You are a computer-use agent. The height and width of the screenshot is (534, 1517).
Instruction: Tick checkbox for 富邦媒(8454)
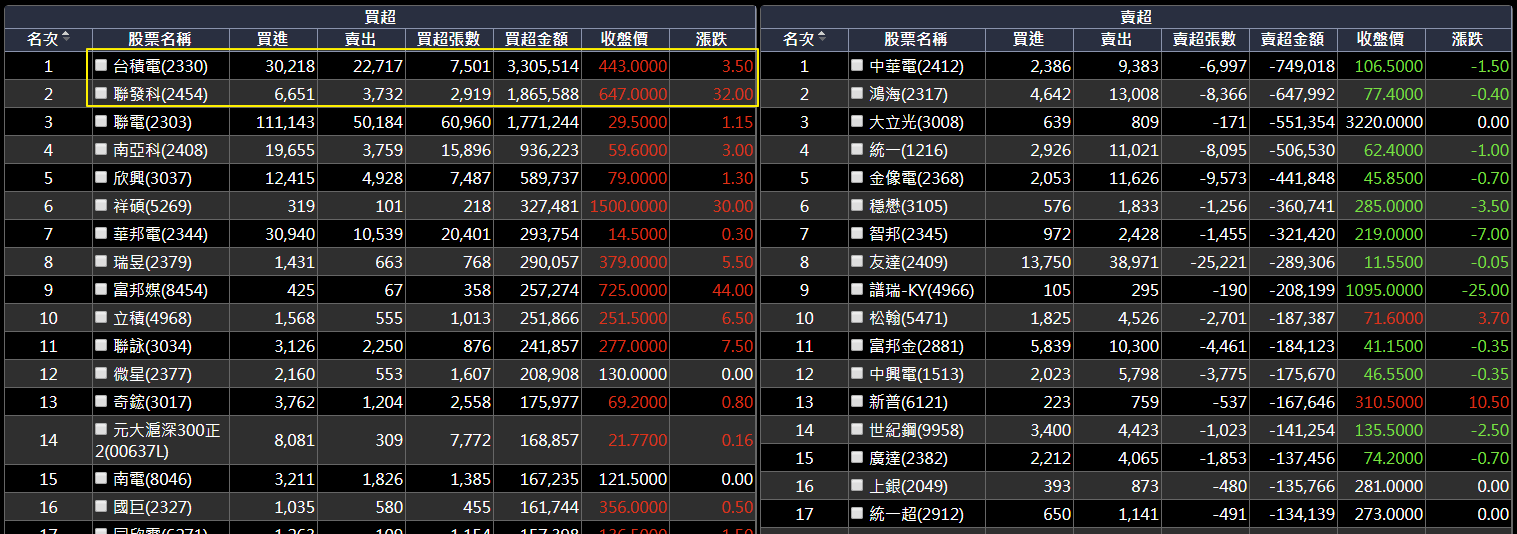point(101,289)
